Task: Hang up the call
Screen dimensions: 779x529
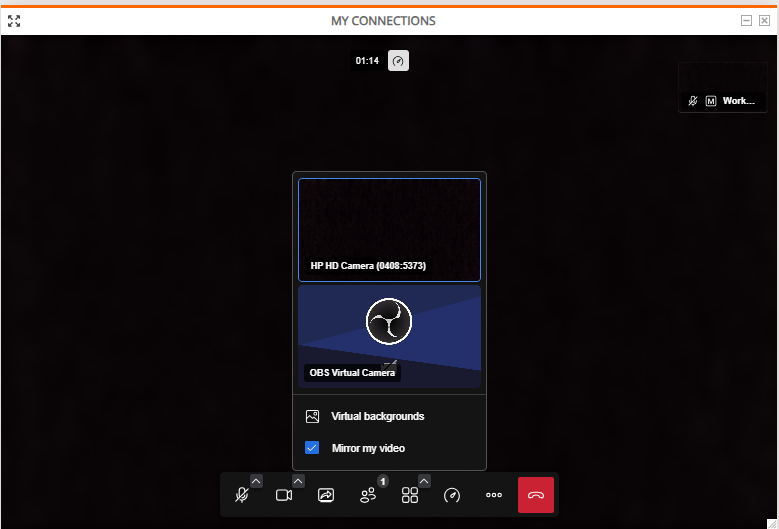Action: click(536, 495)
